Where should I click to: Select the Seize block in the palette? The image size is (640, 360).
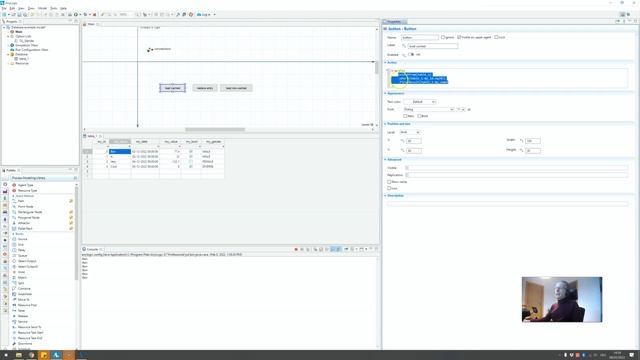(x=21, y=311)
